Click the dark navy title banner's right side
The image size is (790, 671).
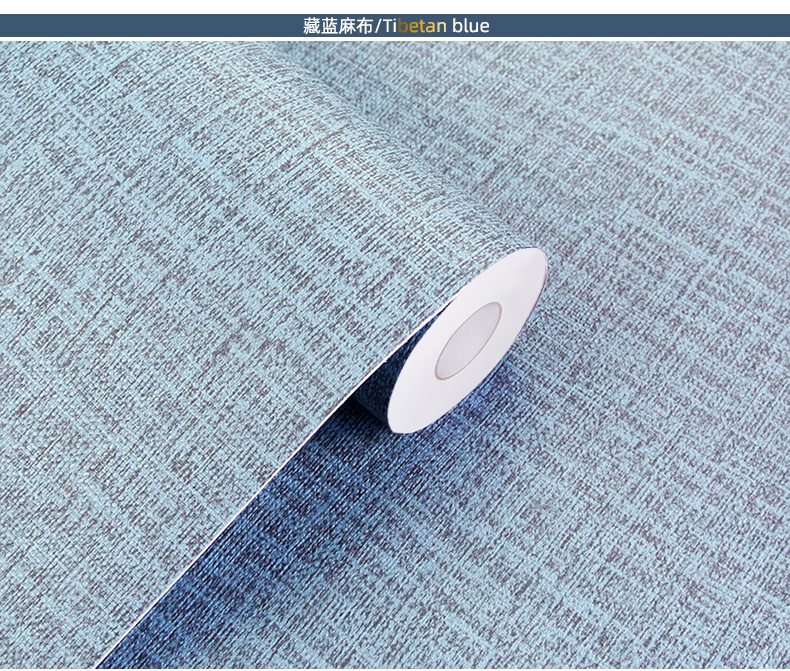[640, 25]
